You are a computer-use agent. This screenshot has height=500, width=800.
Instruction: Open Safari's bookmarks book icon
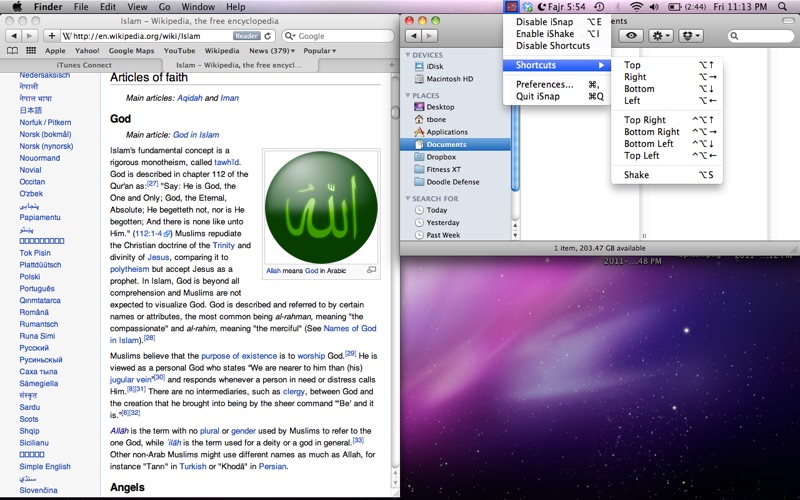pos(13,50)
